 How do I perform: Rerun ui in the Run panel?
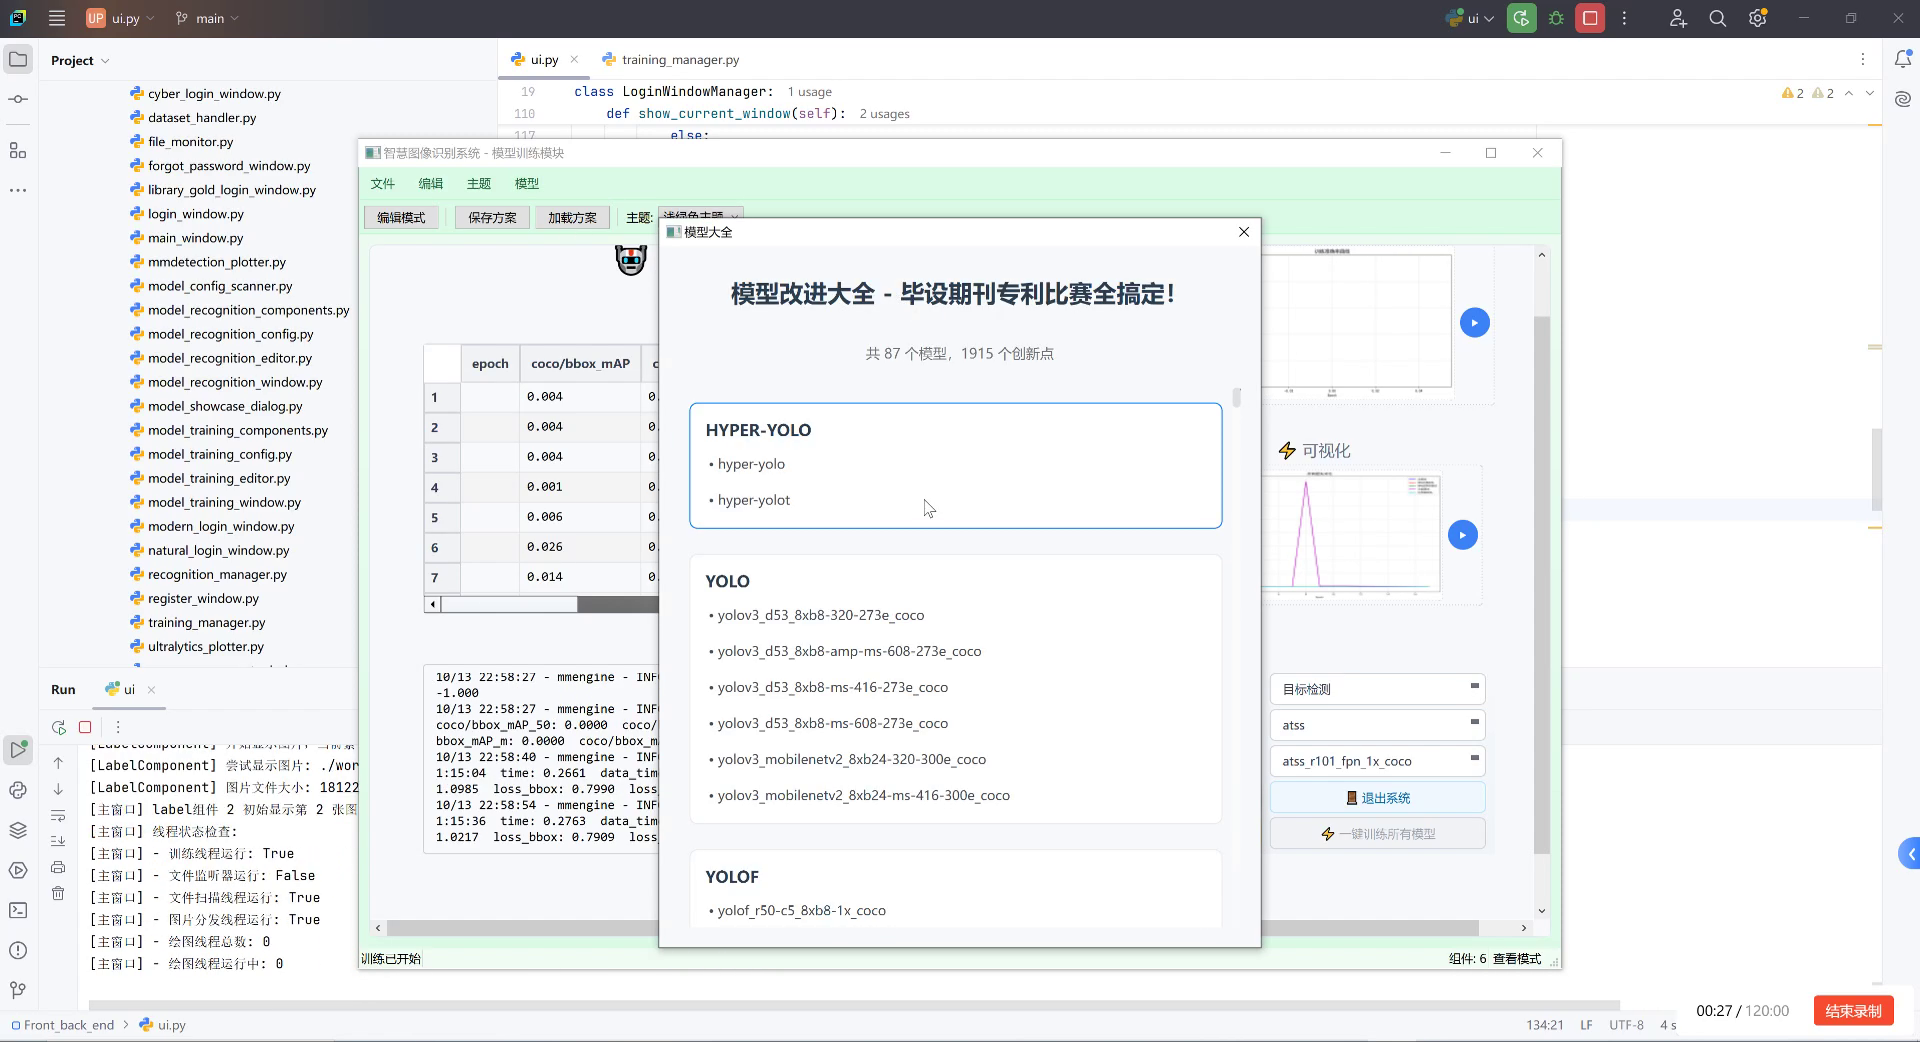coord(59,727)
